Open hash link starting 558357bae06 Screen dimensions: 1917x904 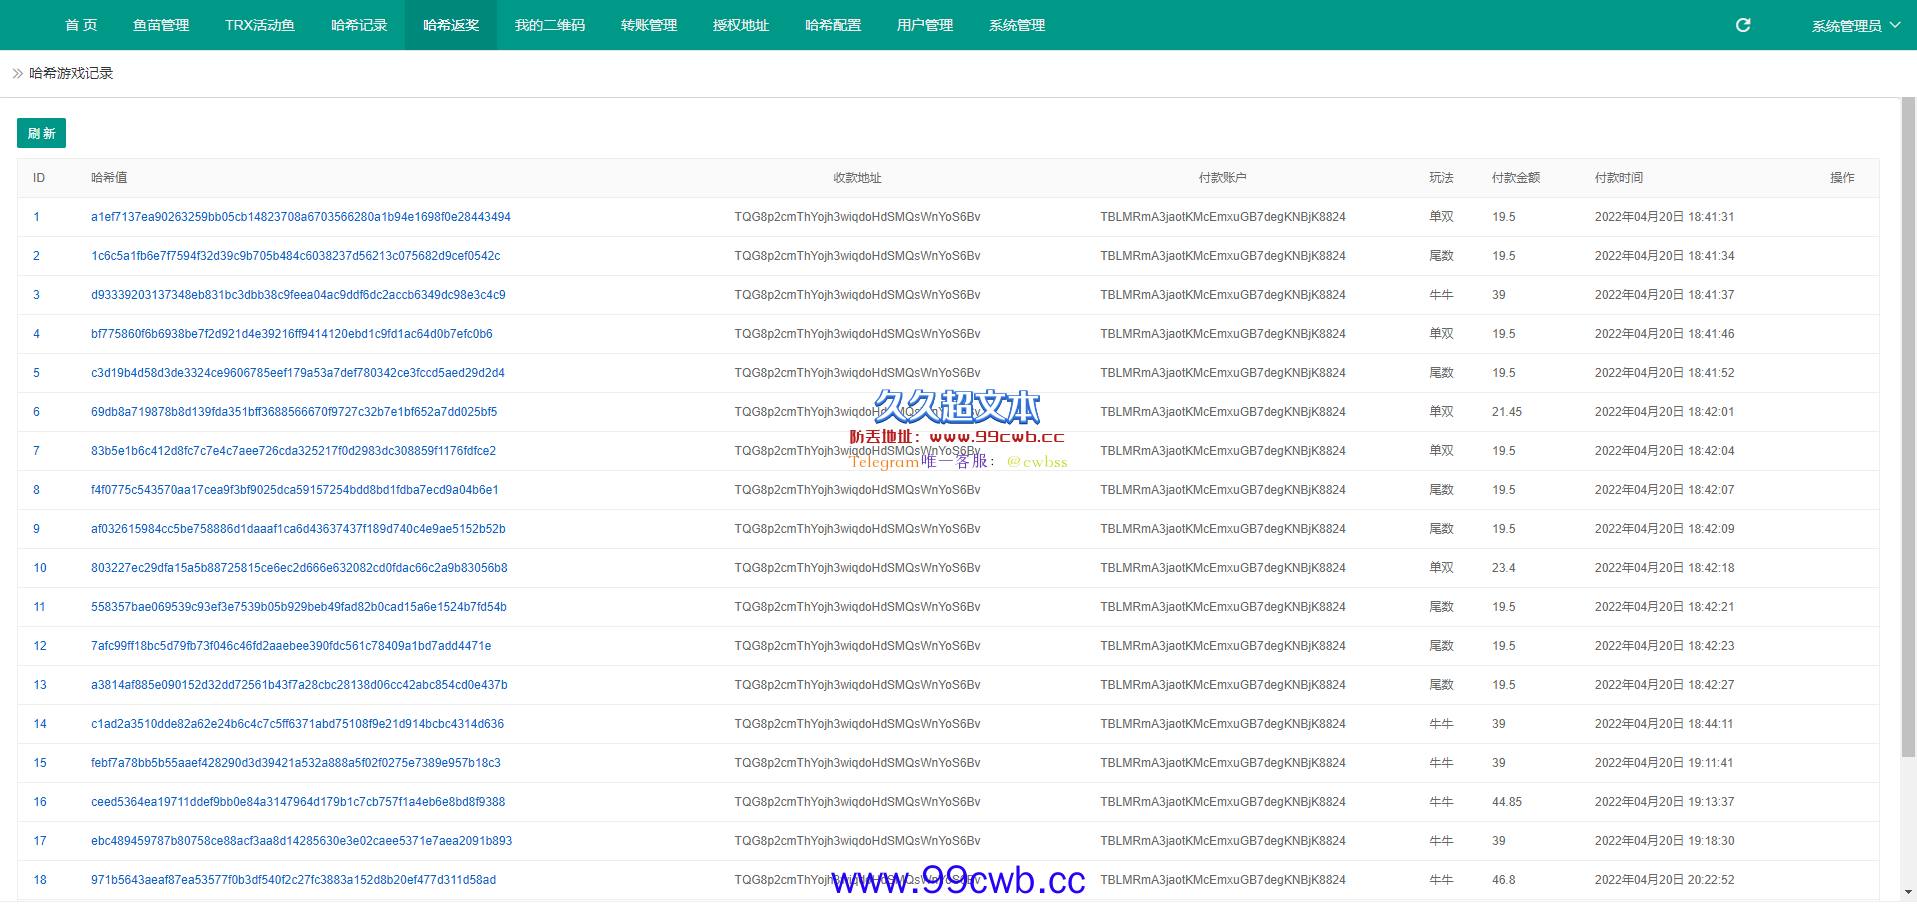click(299, 607)
